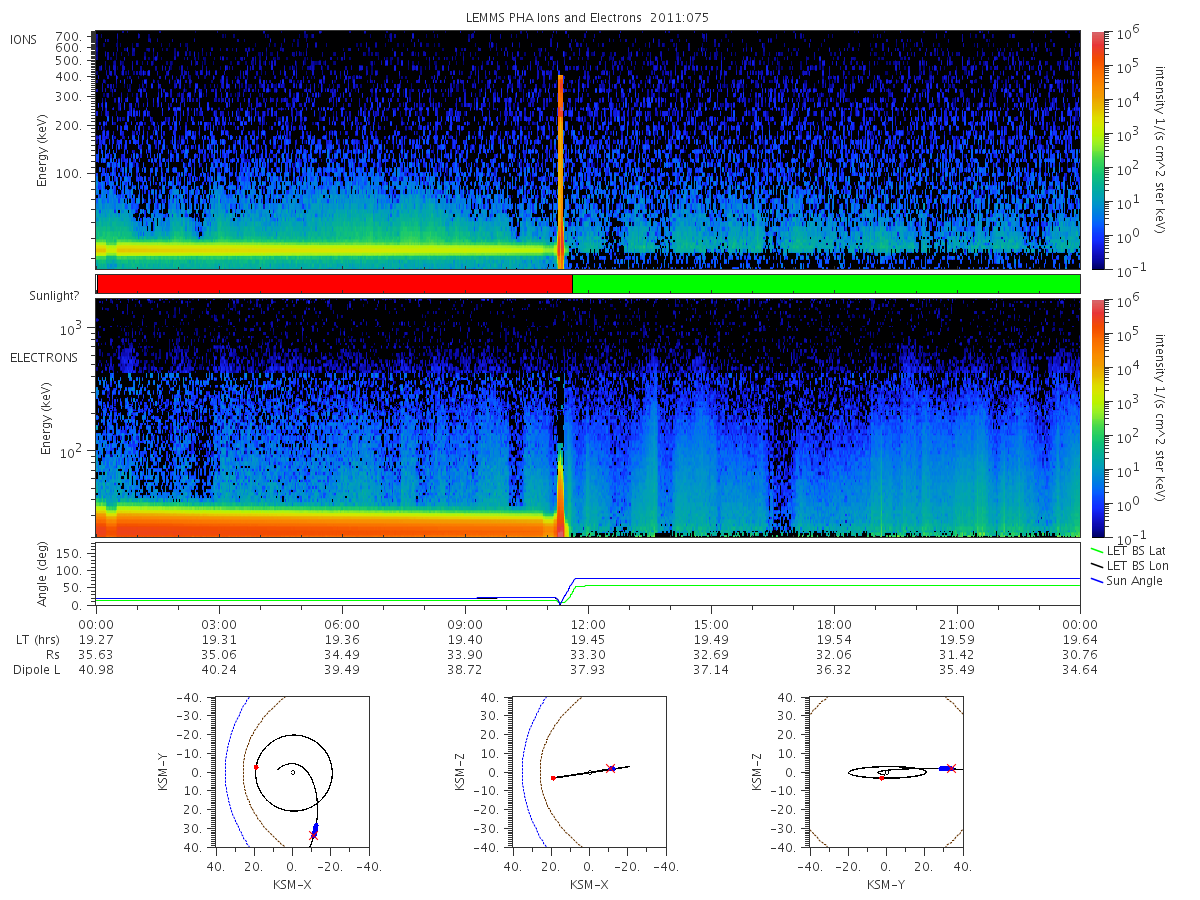1200x900 pixels.
Task: Select the Dipole L row label
Action: point(37,670)
